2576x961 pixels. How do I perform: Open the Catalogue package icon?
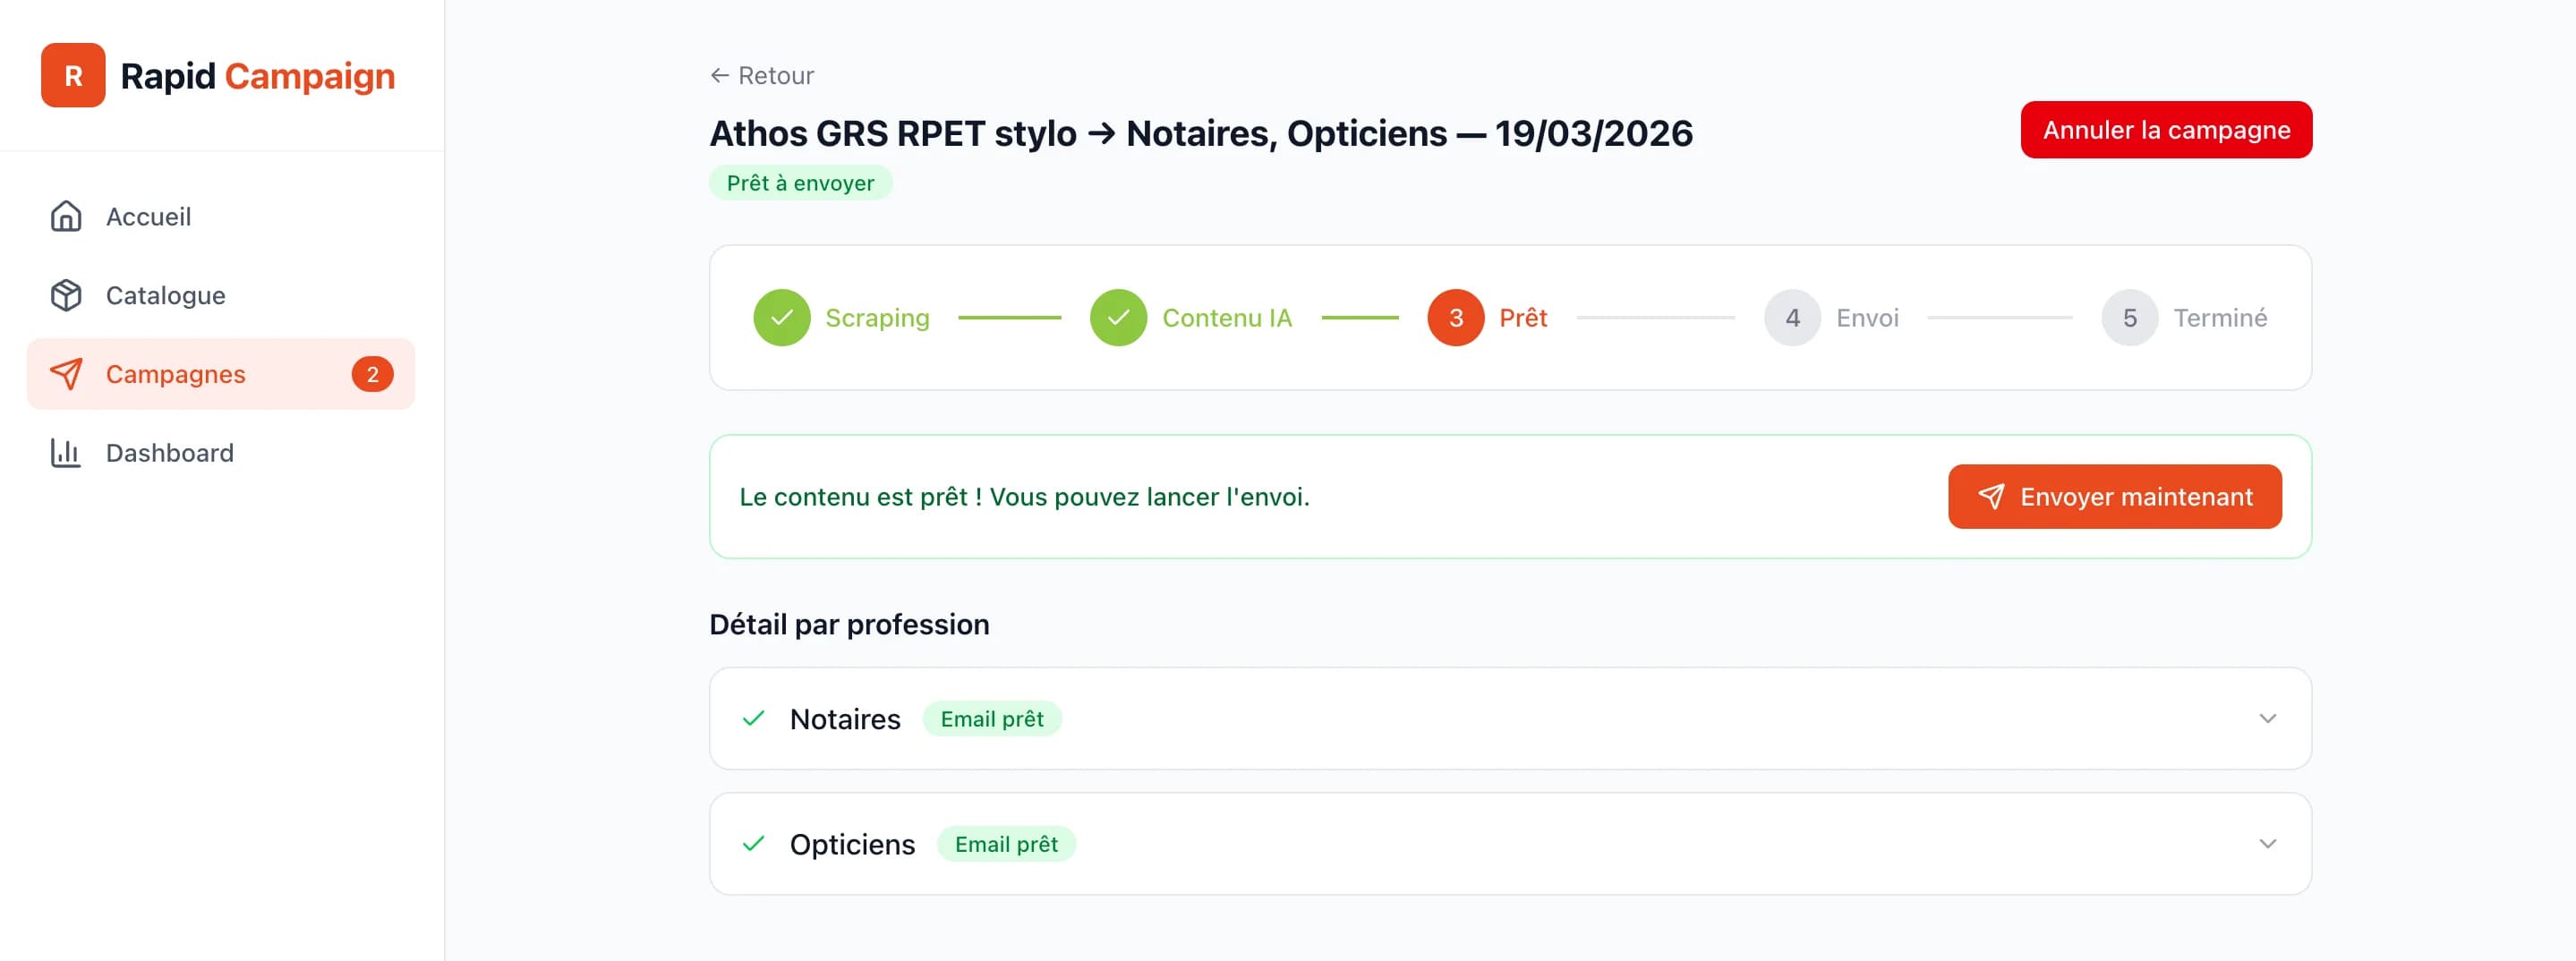(66, 295)
